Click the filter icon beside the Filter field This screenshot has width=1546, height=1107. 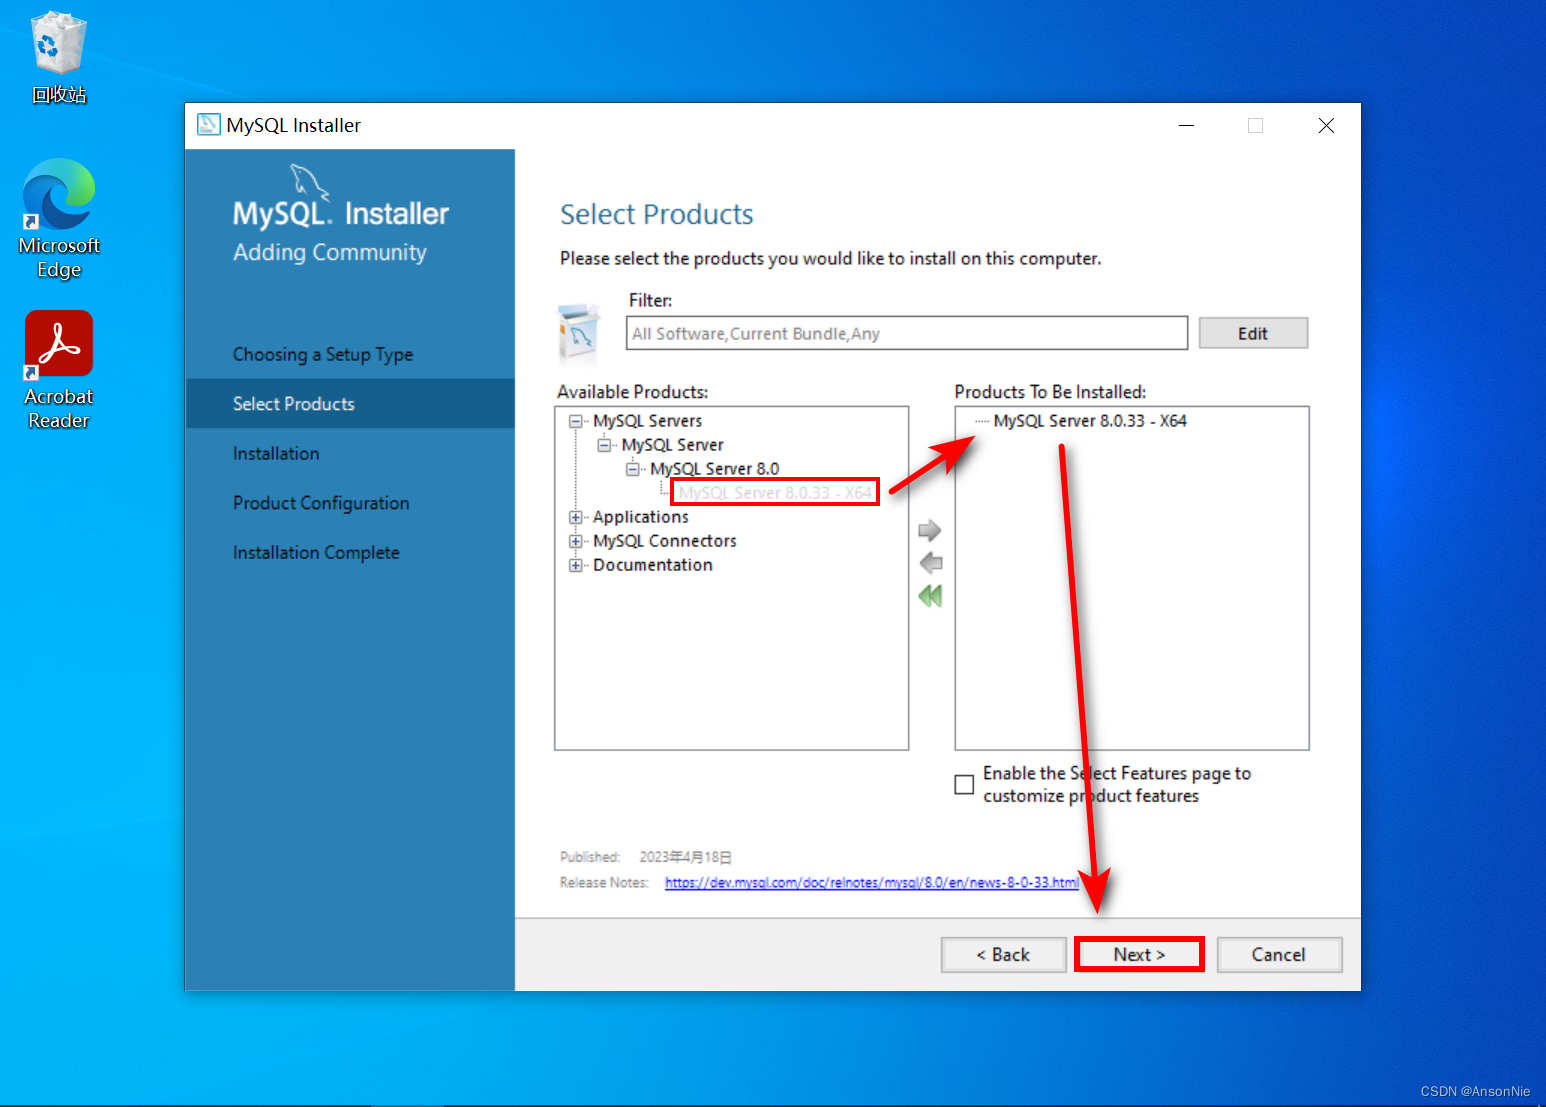(579, 333)
